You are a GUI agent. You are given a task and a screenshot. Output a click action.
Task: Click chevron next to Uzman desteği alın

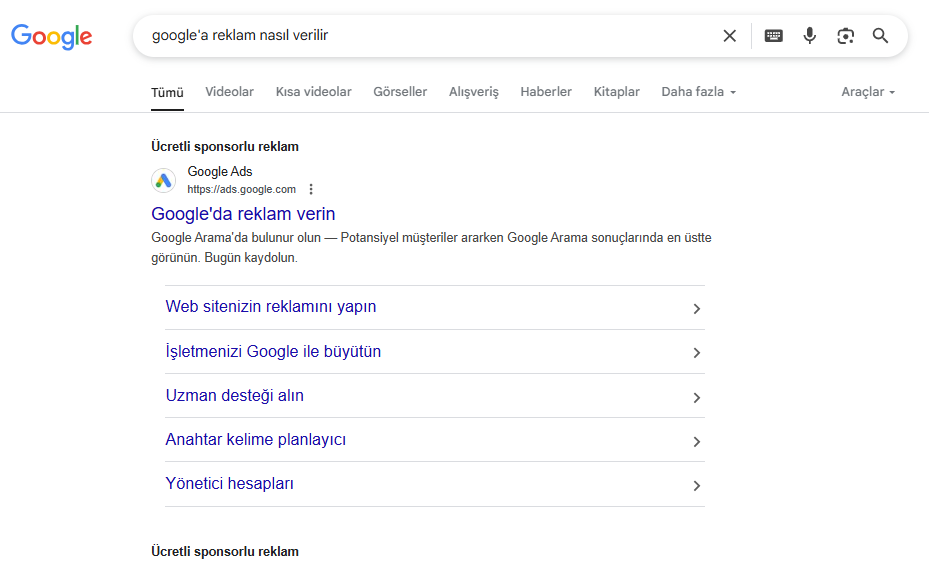pyautogui.click(x=697, y=398)
